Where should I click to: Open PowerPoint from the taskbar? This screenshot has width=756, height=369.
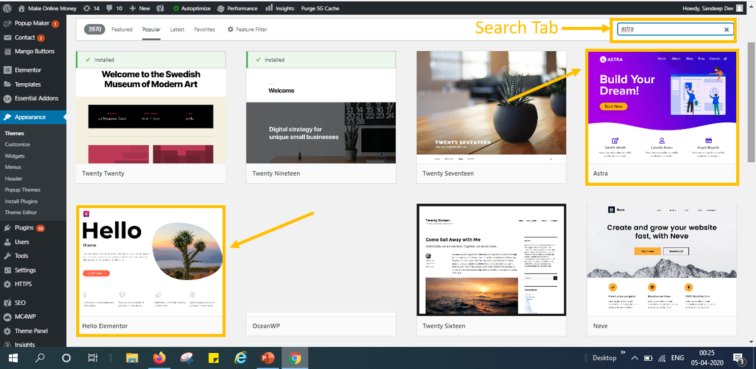tap(268, 358)
